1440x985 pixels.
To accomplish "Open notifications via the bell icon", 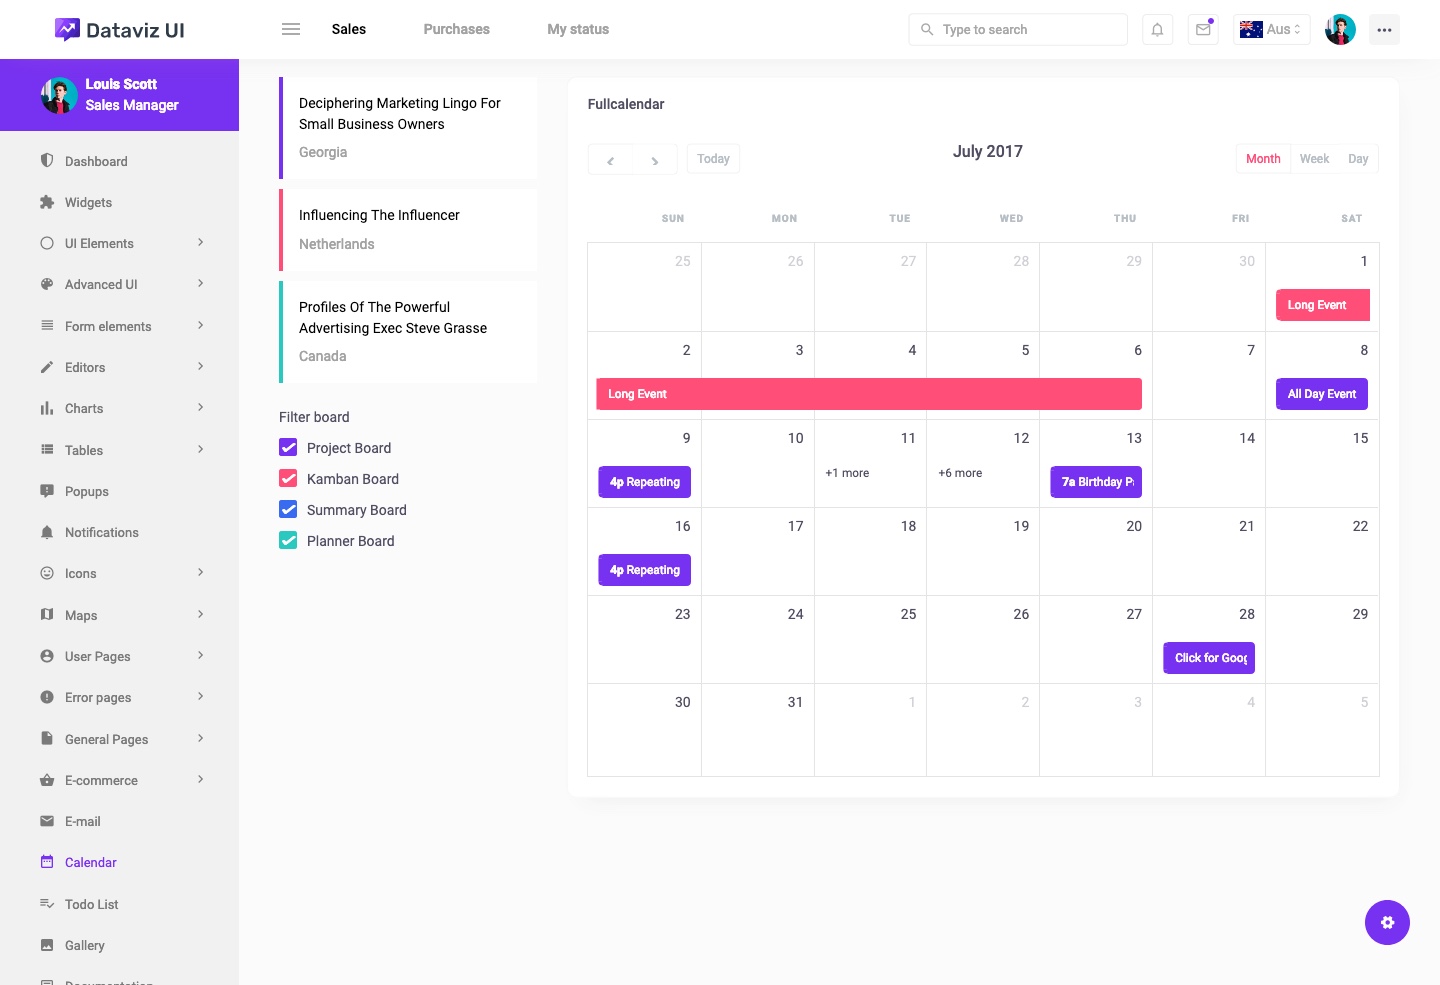I will 1157,29.
